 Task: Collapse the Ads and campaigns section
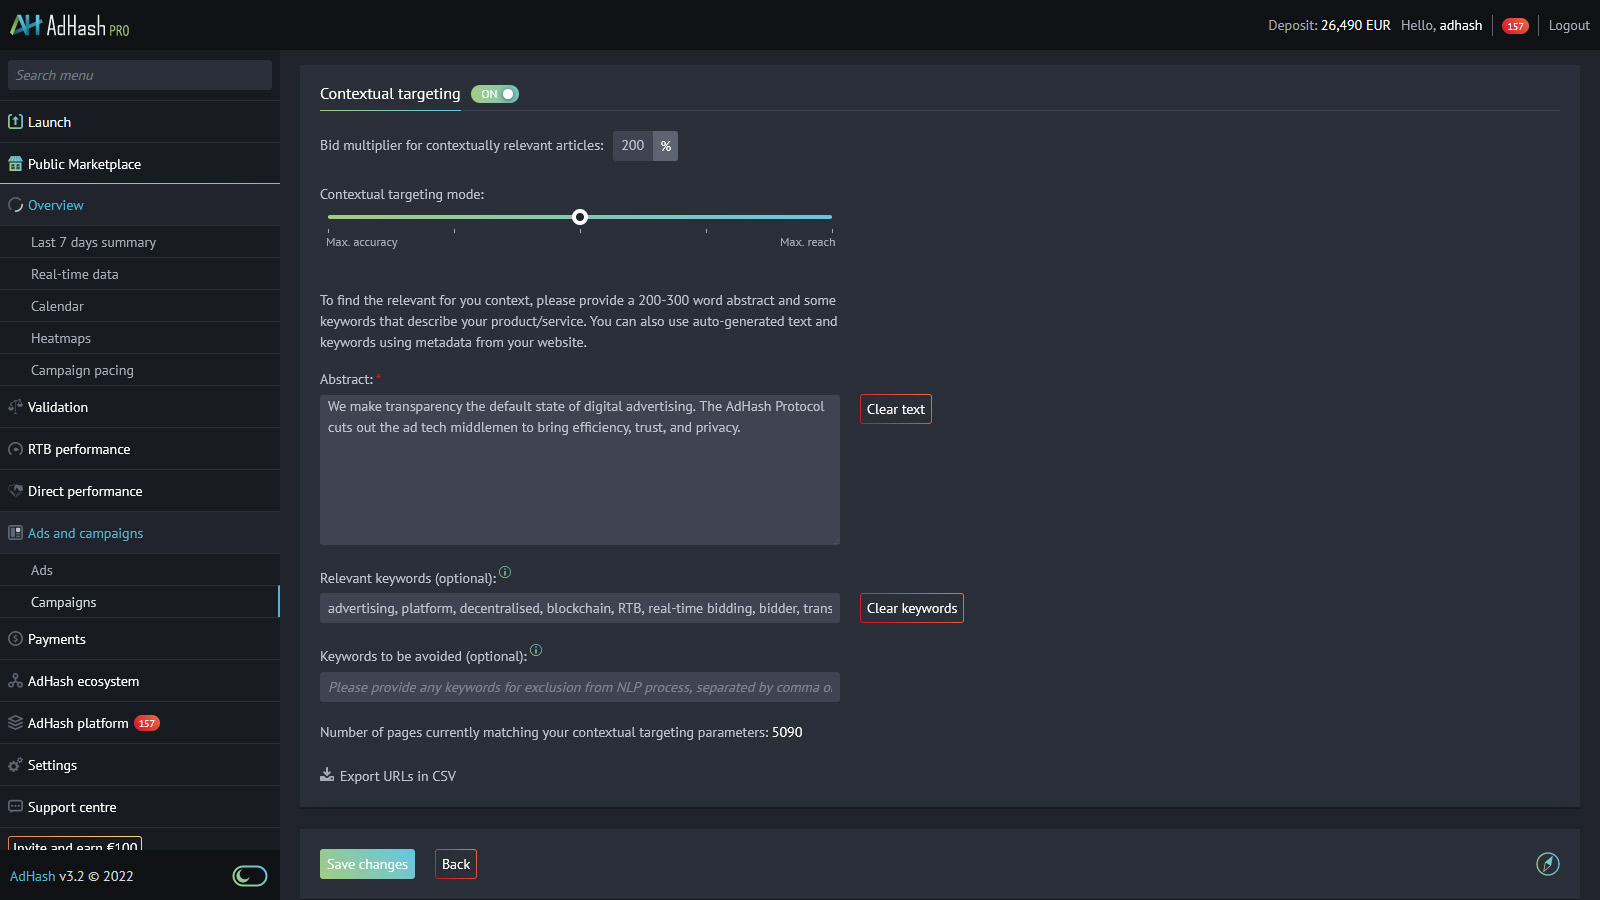85,533
